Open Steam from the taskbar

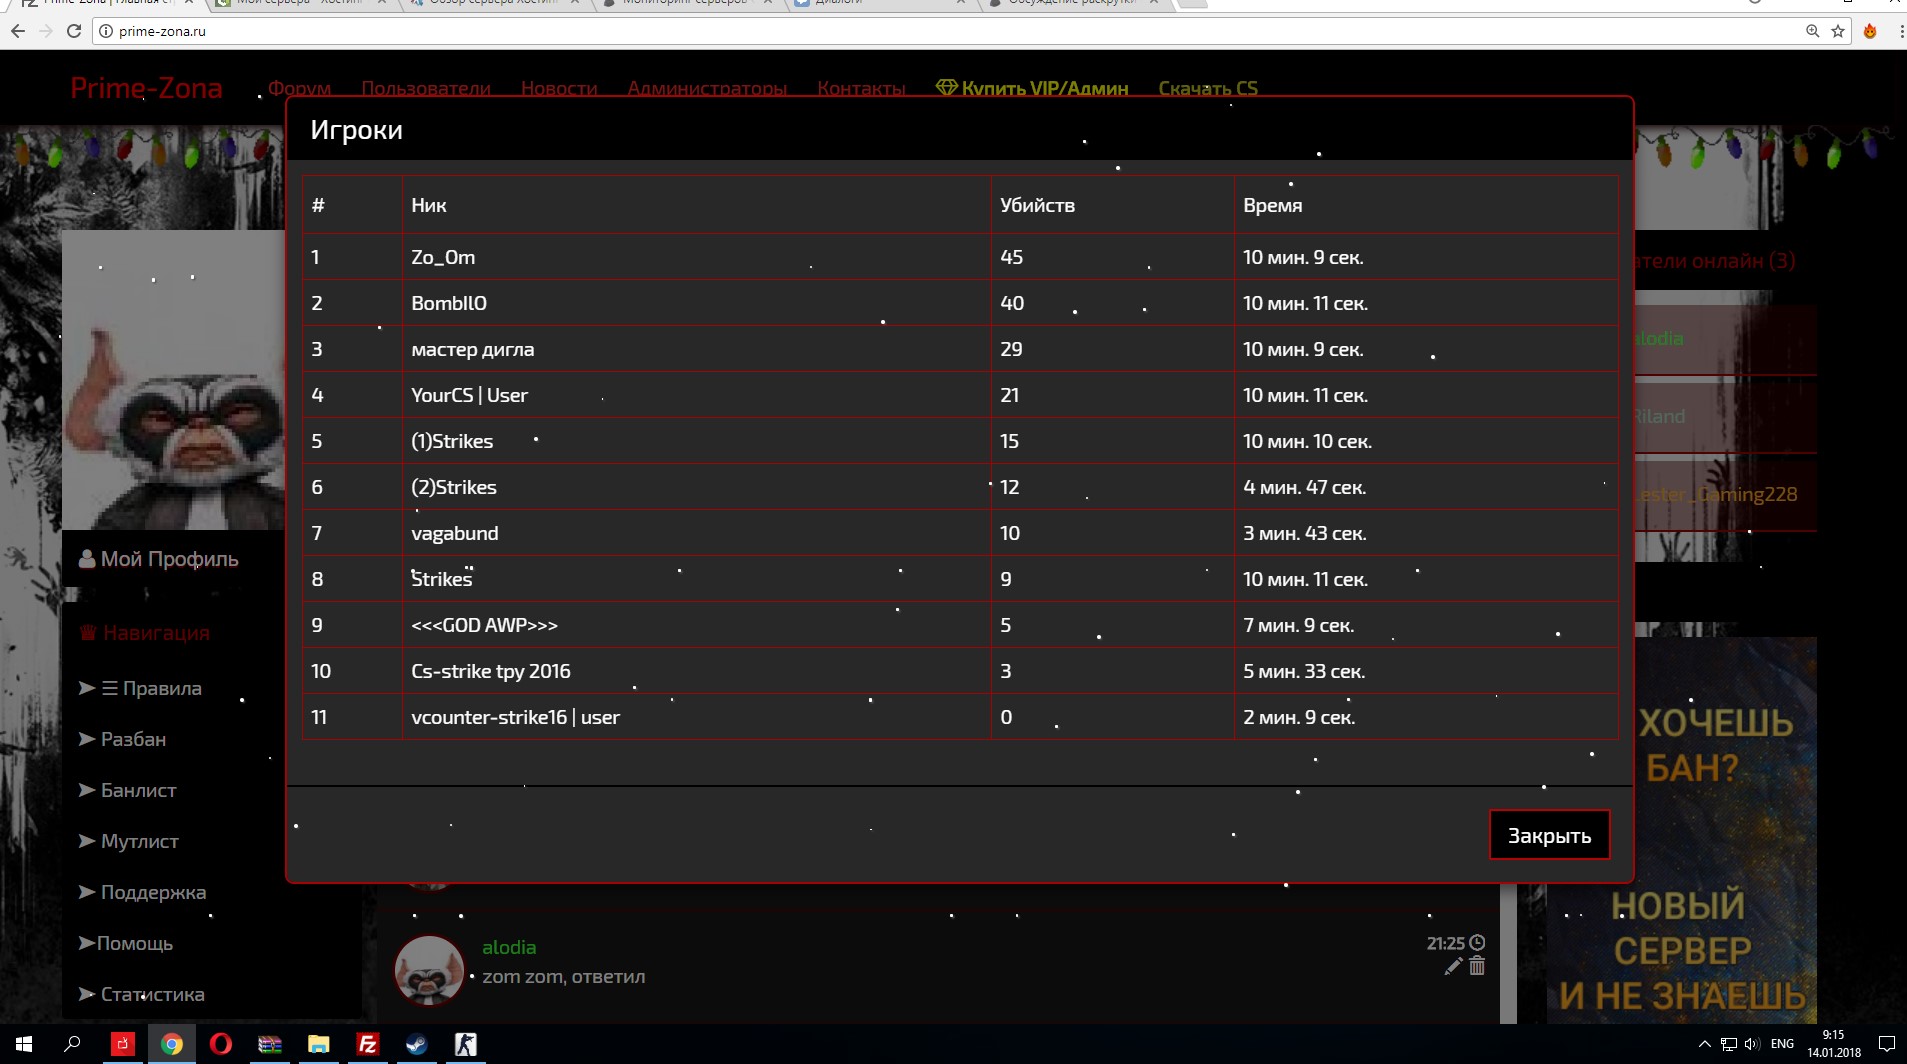click(x=416, y=1044)
